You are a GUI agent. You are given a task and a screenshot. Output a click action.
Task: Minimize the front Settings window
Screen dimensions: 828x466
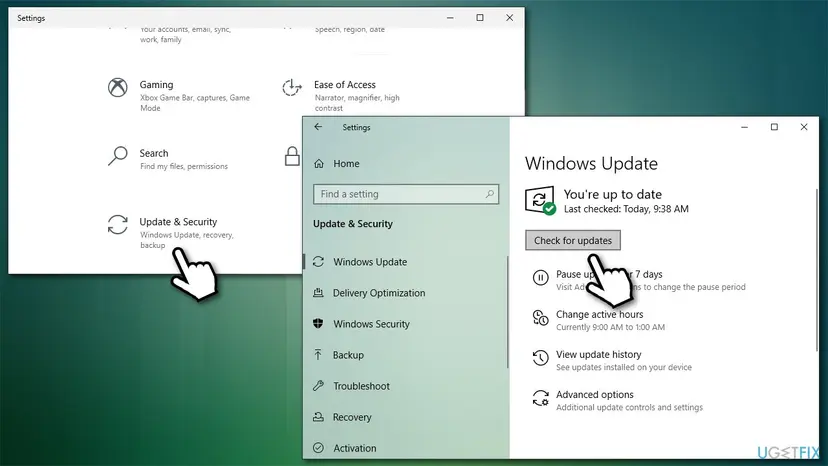click(745, 127)
